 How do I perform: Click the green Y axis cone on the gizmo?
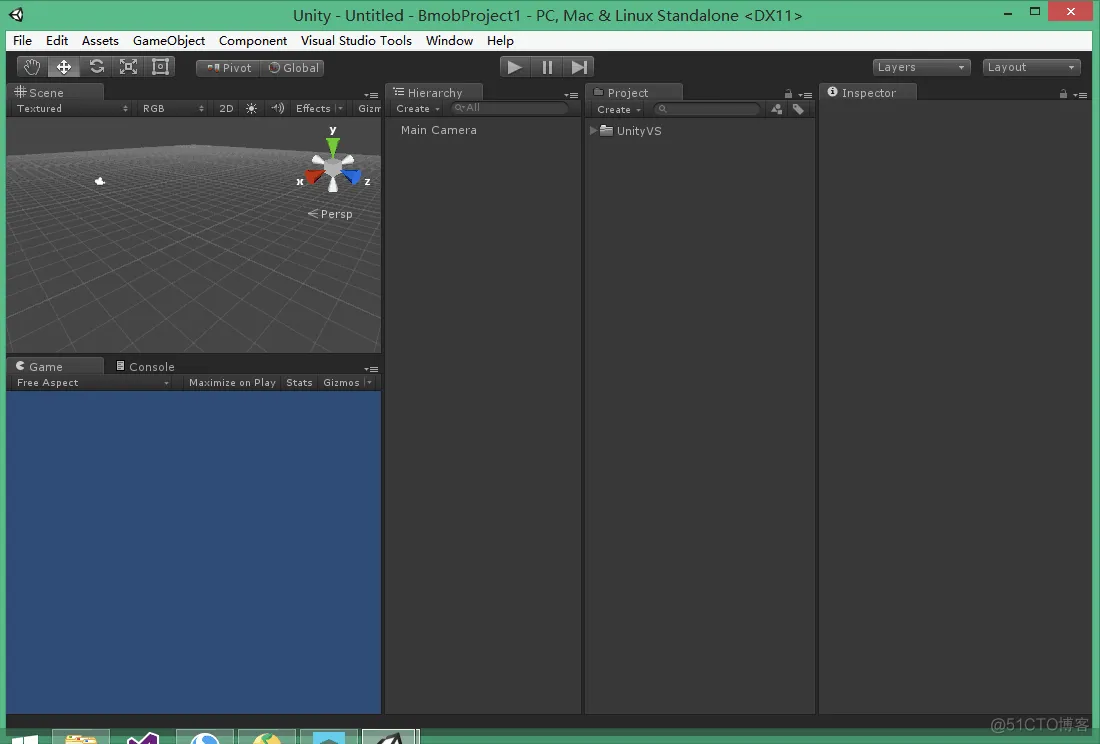[333, 147]
